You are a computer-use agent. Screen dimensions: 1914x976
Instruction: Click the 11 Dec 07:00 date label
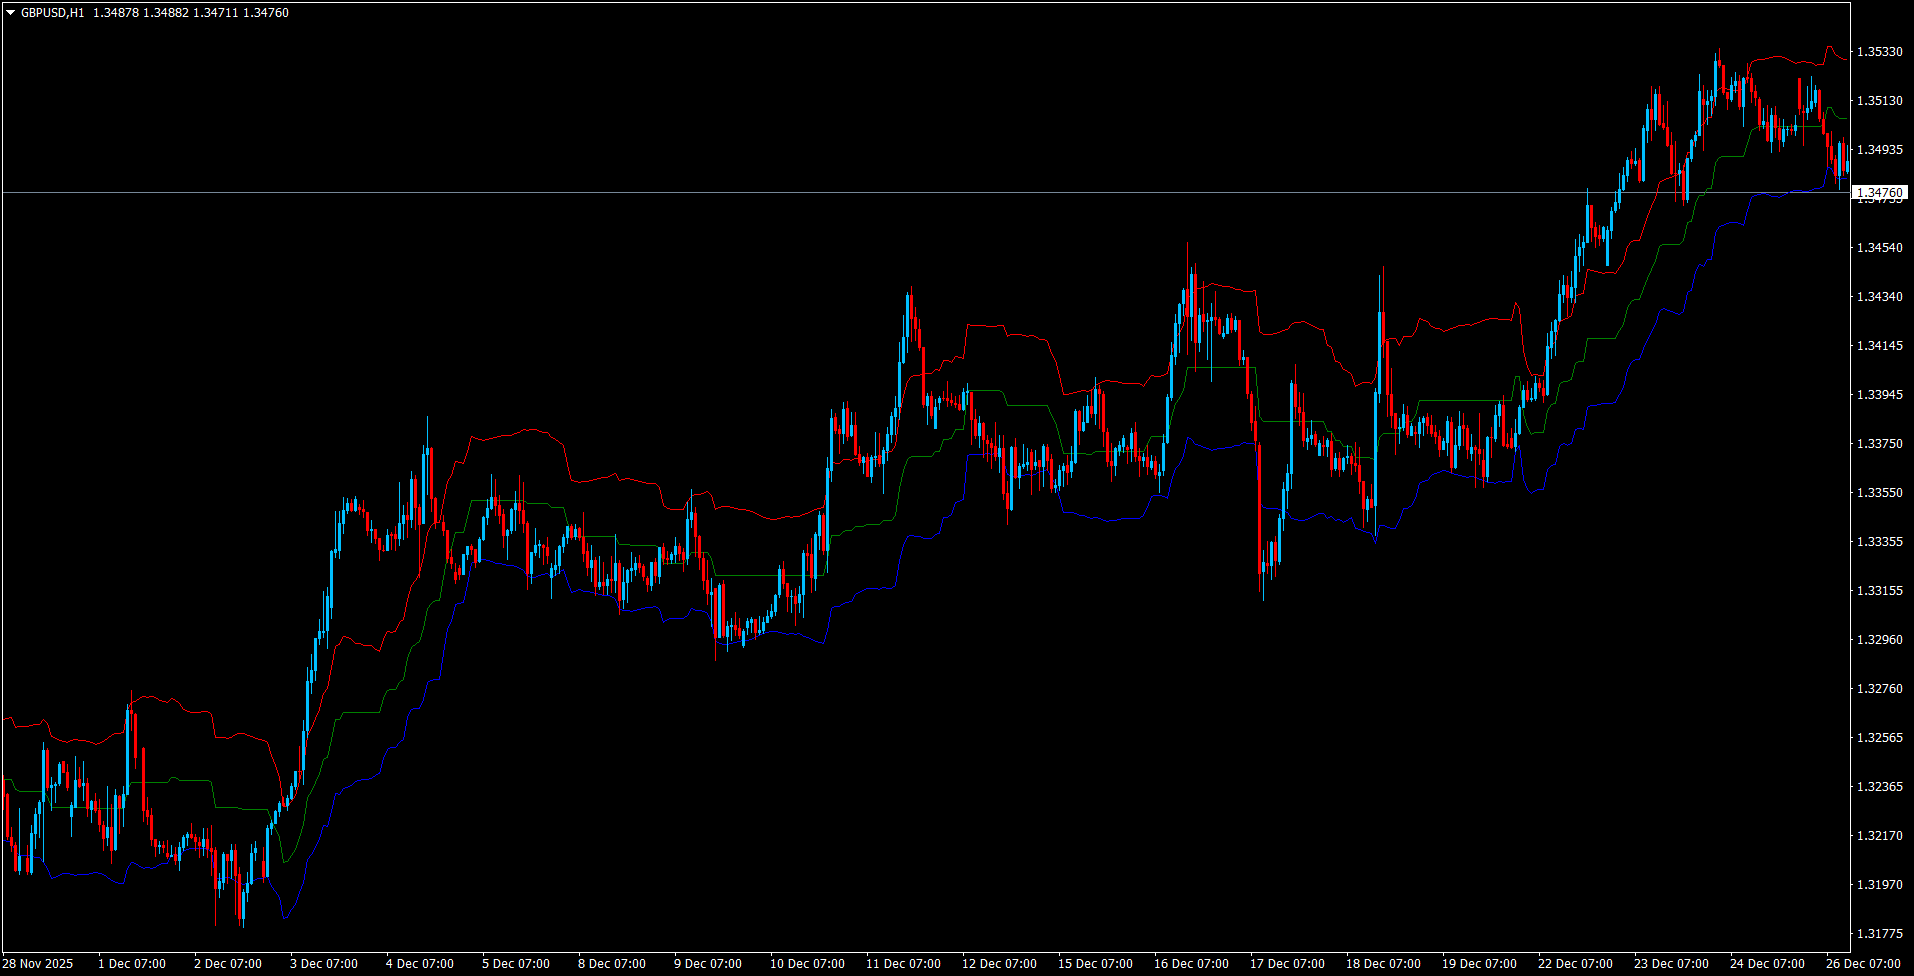(x=903, y=964)
